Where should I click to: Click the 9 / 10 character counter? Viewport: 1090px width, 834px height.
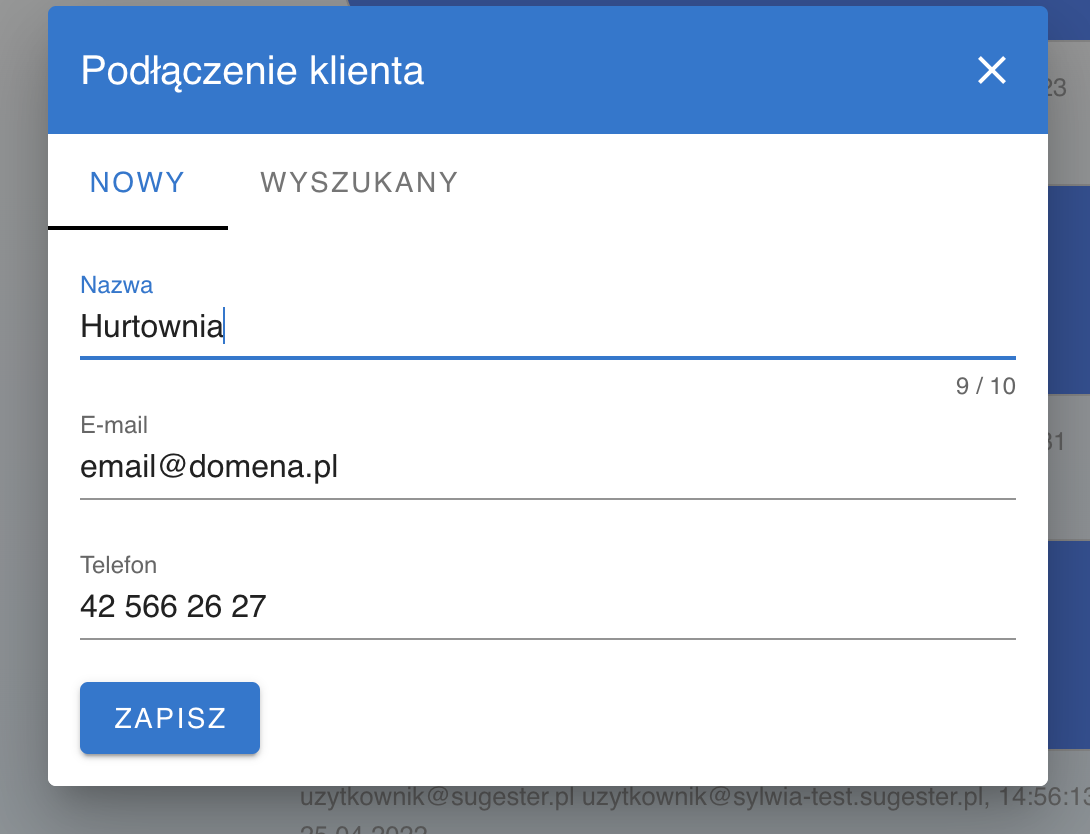[985, 386]
